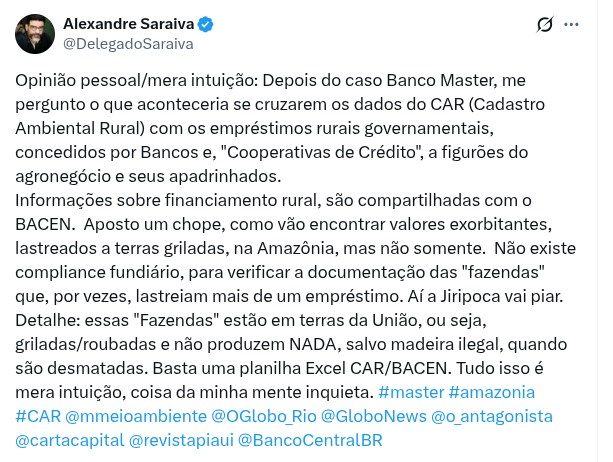Image resolution: width=613 pixels, height=462 pixels.
Task: Open the @DelegadoSaraiva handle link
Action: [x=128, y=43]
